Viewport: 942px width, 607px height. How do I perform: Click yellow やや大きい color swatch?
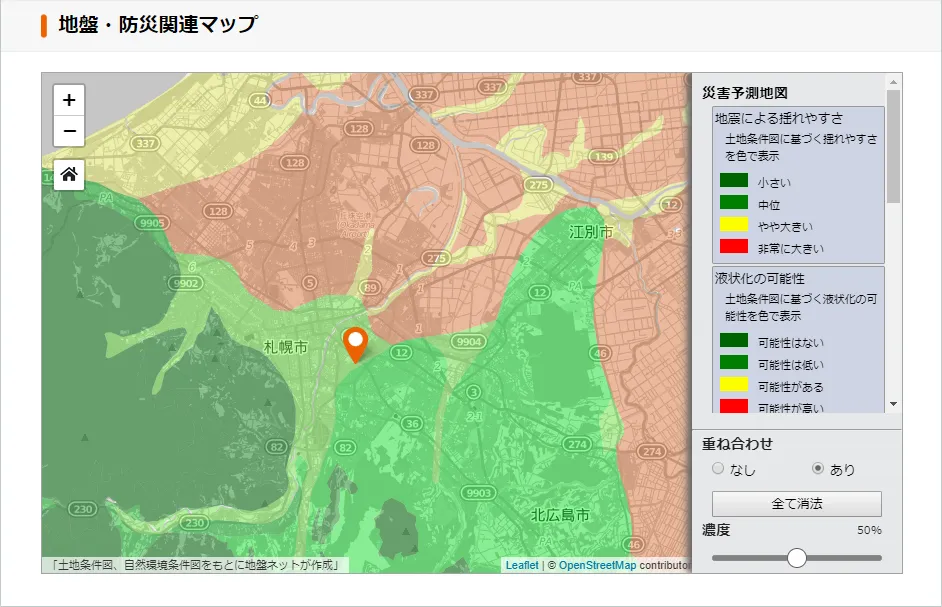[x=734, y=225]
